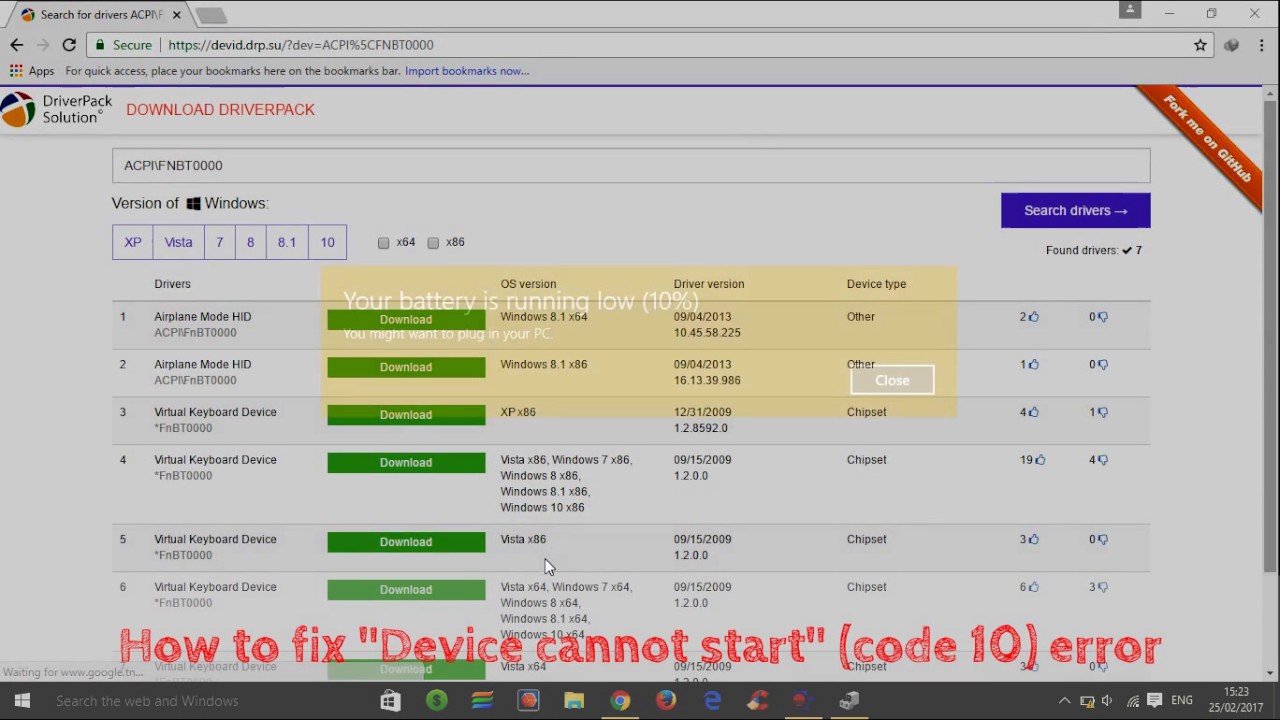Show hidden system tray icons
The height and width of the screenshot is (720, 1280).
click(1064, 701)
